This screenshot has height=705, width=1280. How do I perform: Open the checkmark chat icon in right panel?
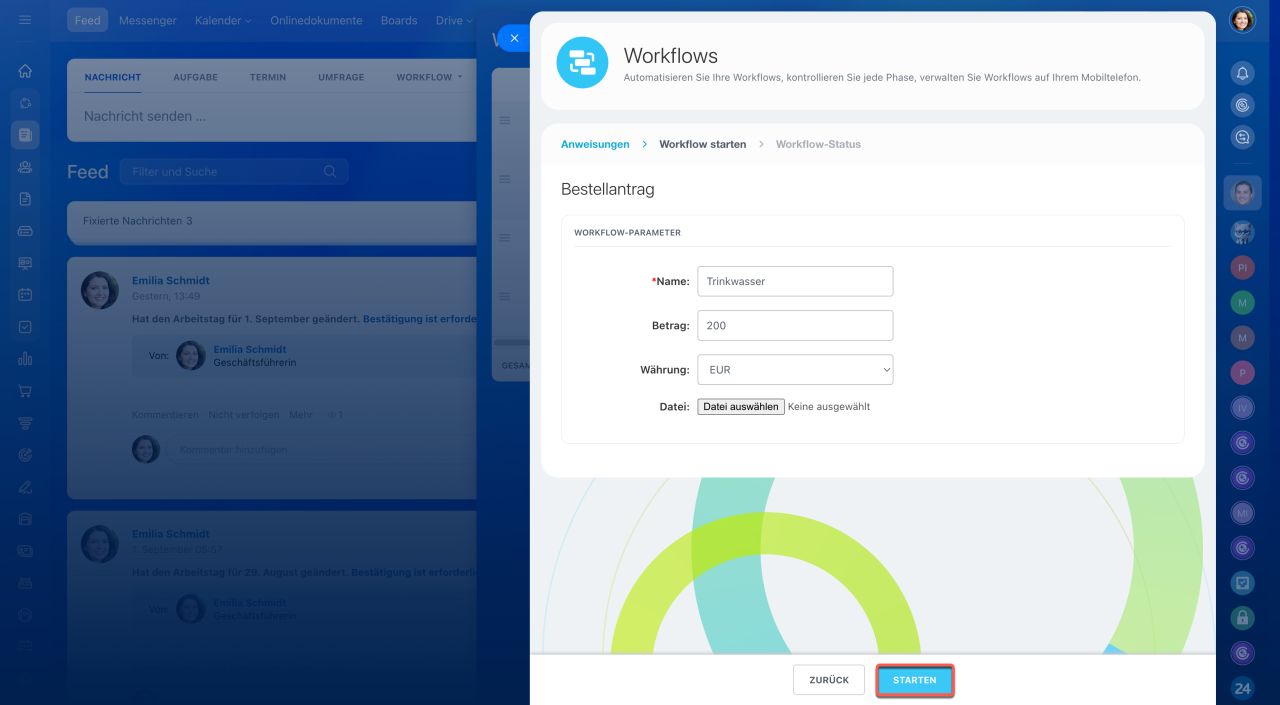point(1242,582)
